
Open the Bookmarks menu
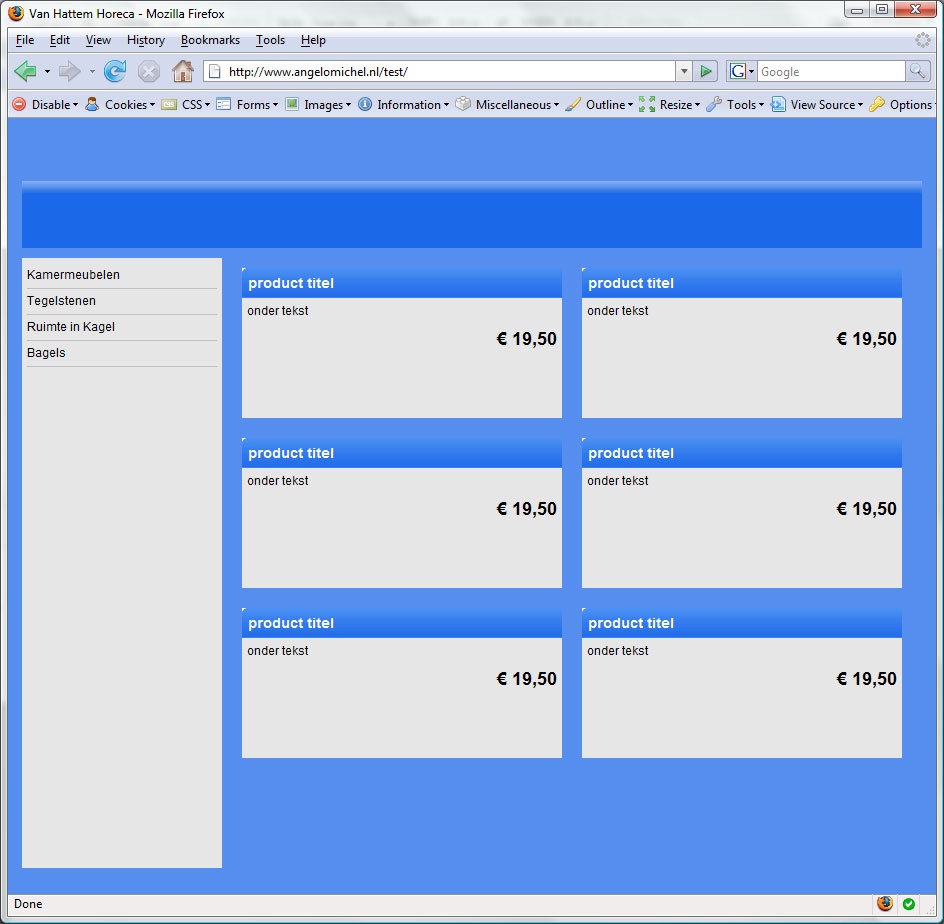tap(210, 40)
